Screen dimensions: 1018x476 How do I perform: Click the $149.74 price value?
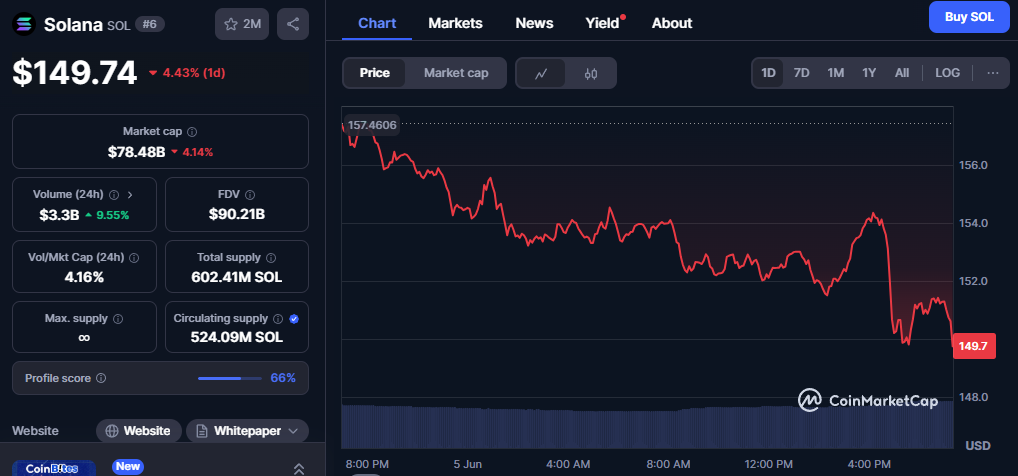point(75,73)
